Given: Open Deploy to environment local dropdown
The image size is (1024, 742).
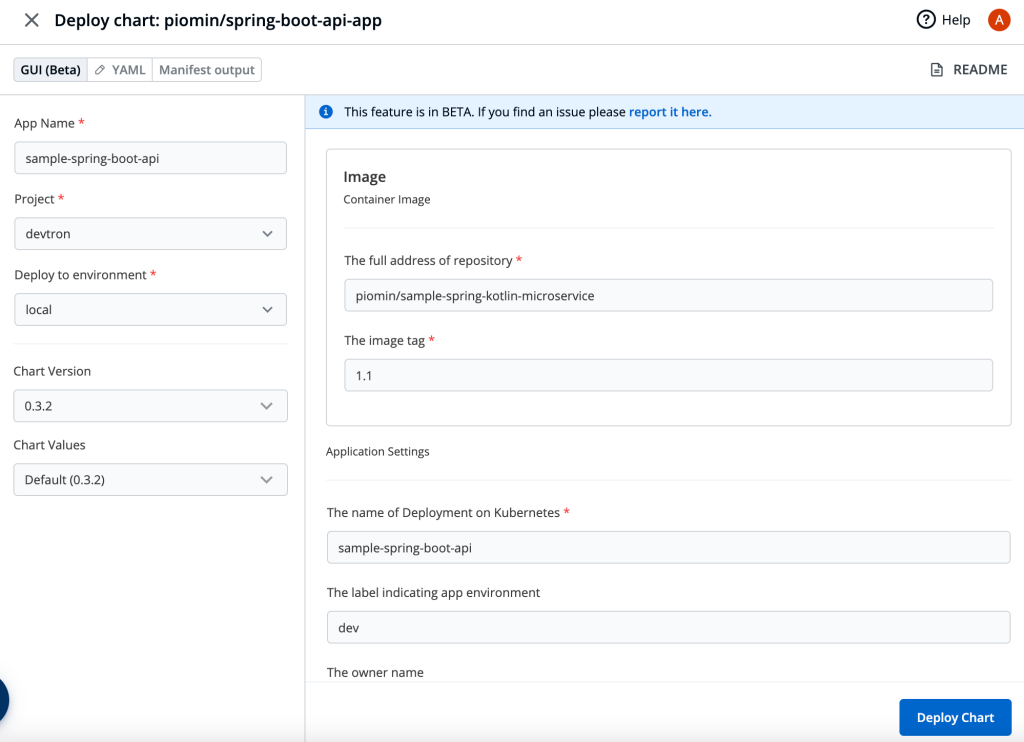Looking at the screenshot, I should coord(150,310).
